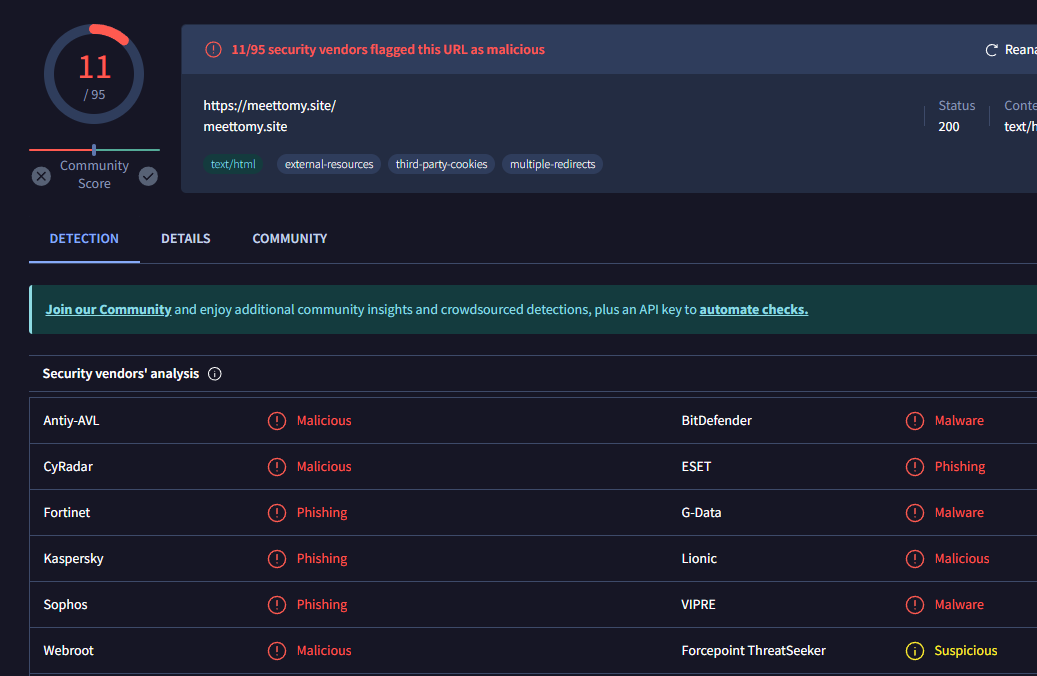1037x676 pixels.
Task: Open the automate checks link
Action: click(x=754, y=310)
